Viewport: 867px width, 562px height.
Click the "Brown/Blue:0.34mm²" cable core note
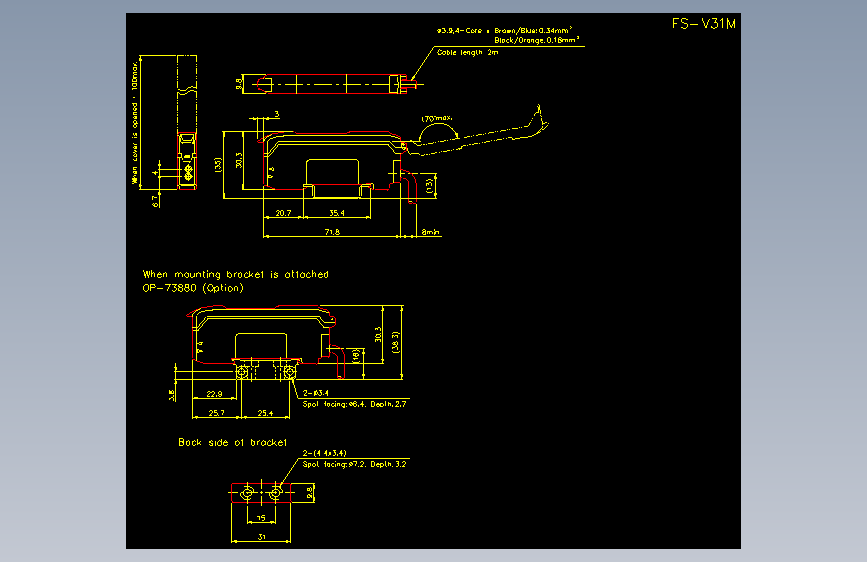[x=533, y=30]
